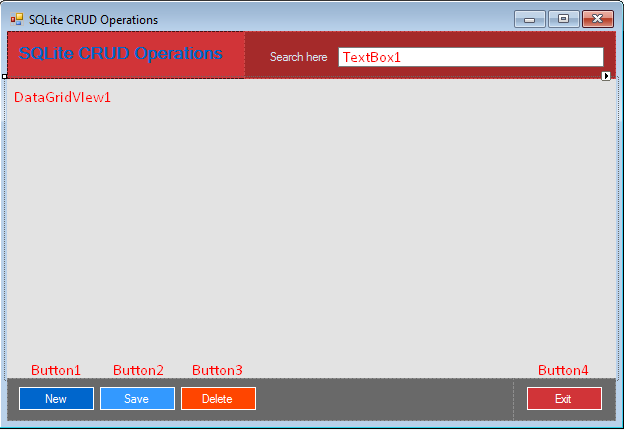The image size is (624, 430).
Task: Click the data grid view area
Action: 312,229
